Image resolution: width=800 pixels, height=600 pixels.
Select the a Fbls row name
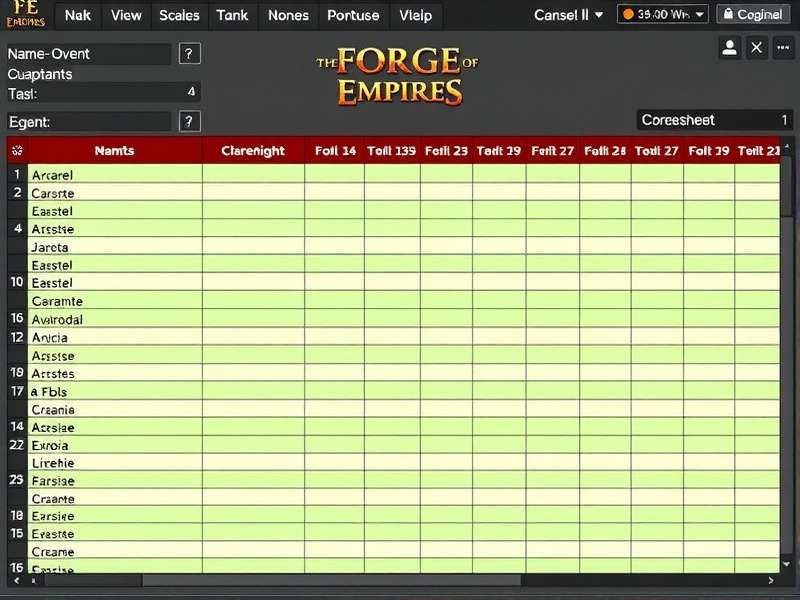coord(48,392)
